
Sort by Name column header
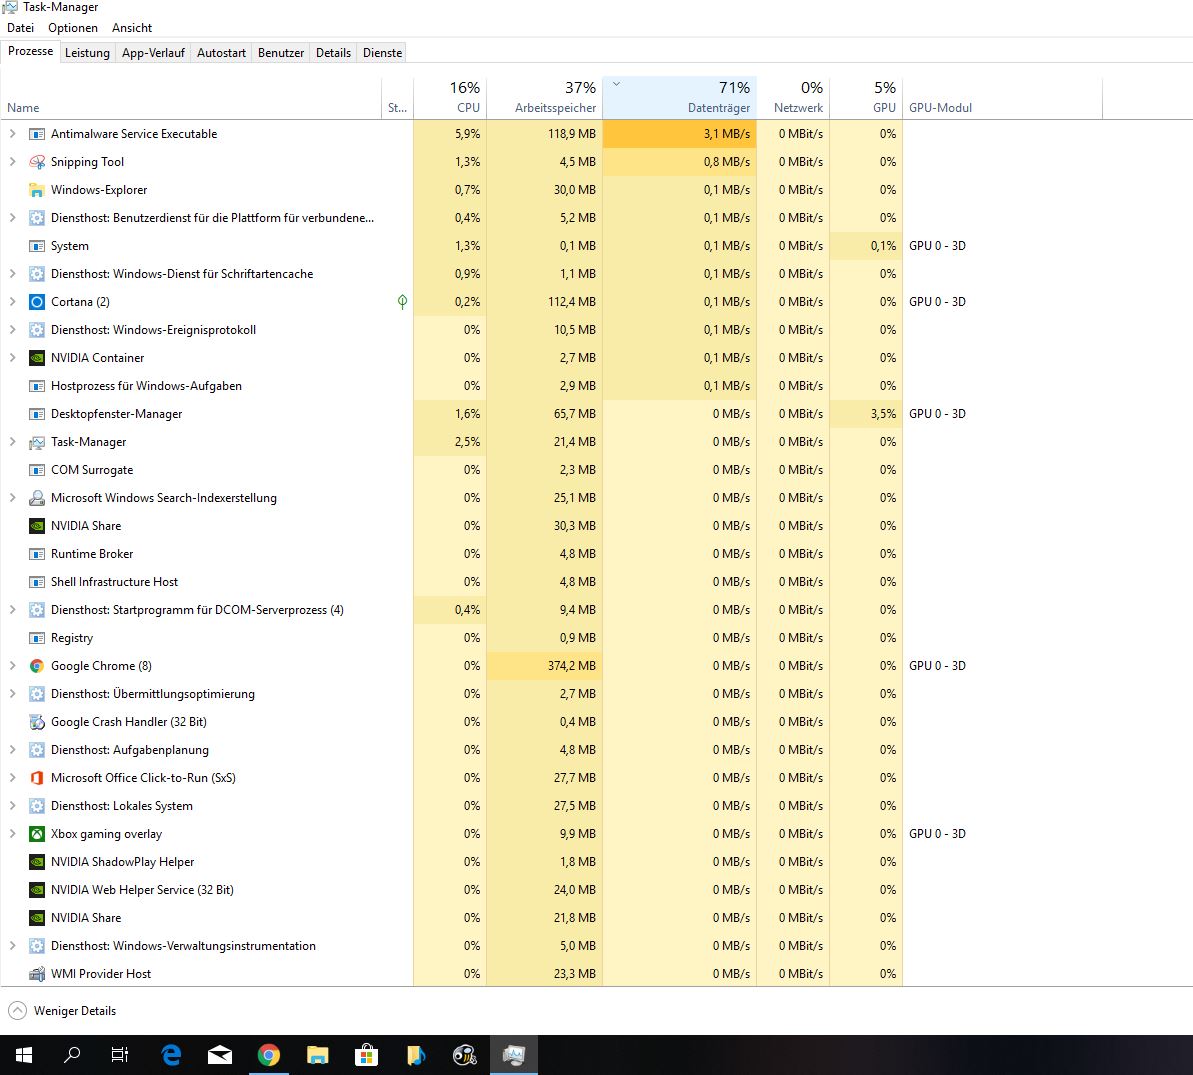click(x=190, y=97)
